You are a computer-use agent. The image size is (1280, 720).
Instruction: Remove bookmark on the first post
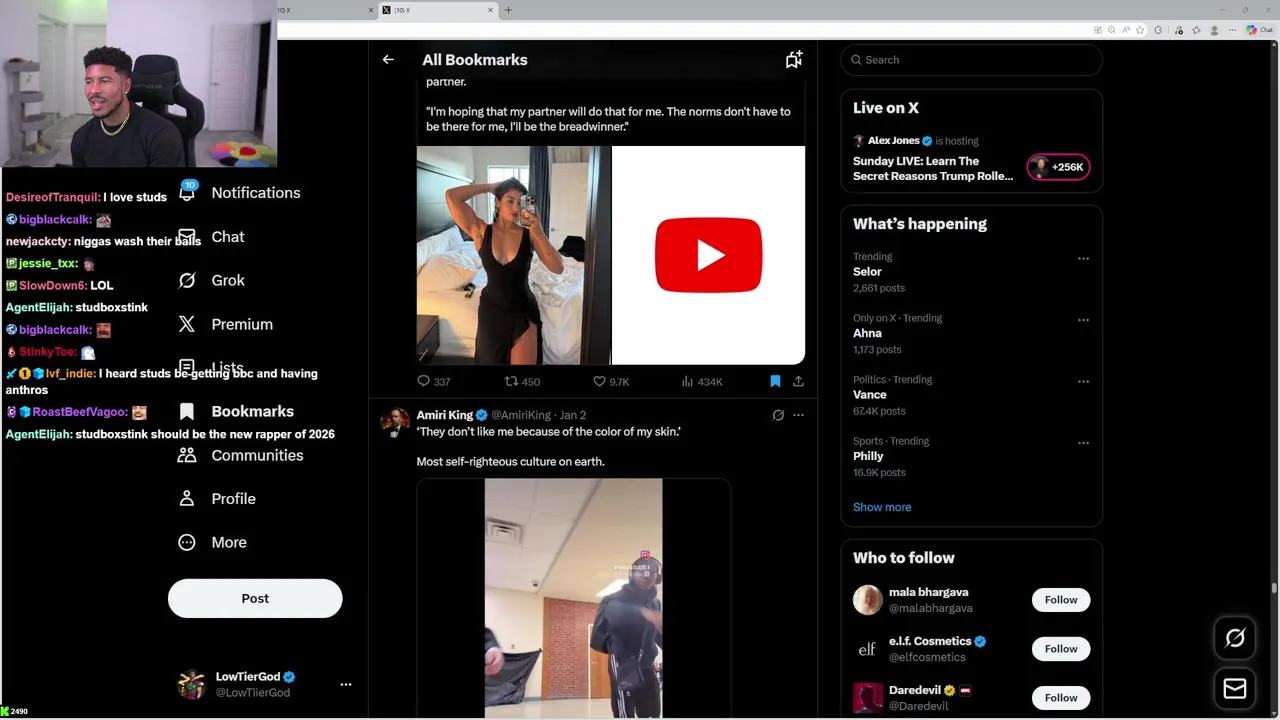point(775,381)
